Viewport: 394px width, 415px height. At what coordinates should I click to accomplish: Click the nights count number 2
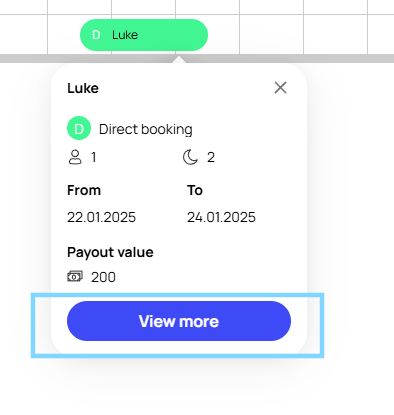[x=211, y=157]
